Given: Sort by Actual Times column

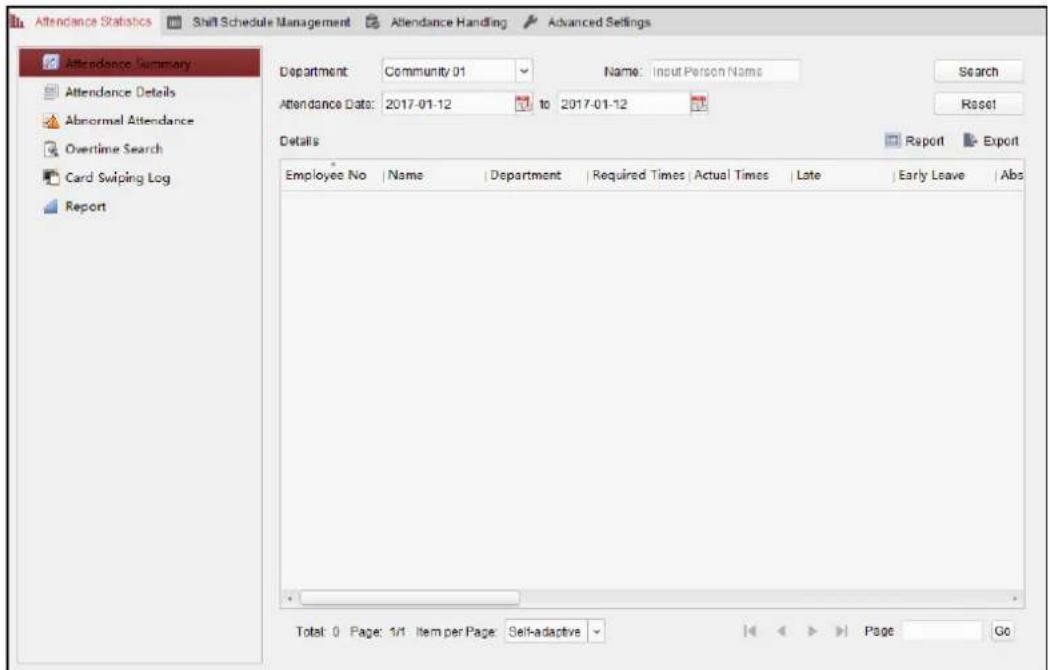Looking at the screenshot, I should point(740,175).
